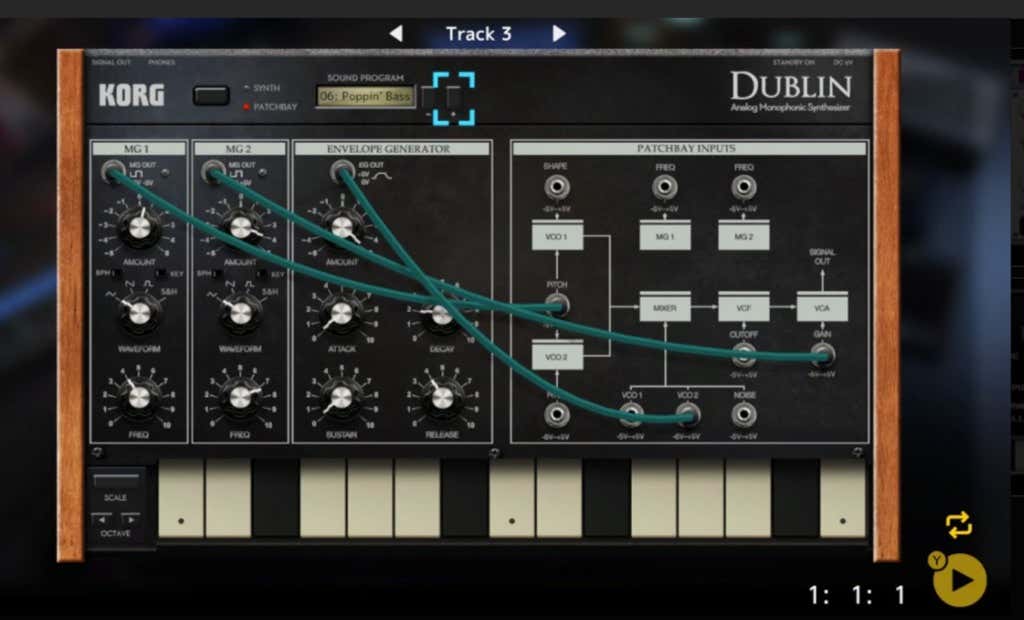Shift octave down with the left arrow
Image resolution: width=1024 pixels, height=620 pixels.
102,519
